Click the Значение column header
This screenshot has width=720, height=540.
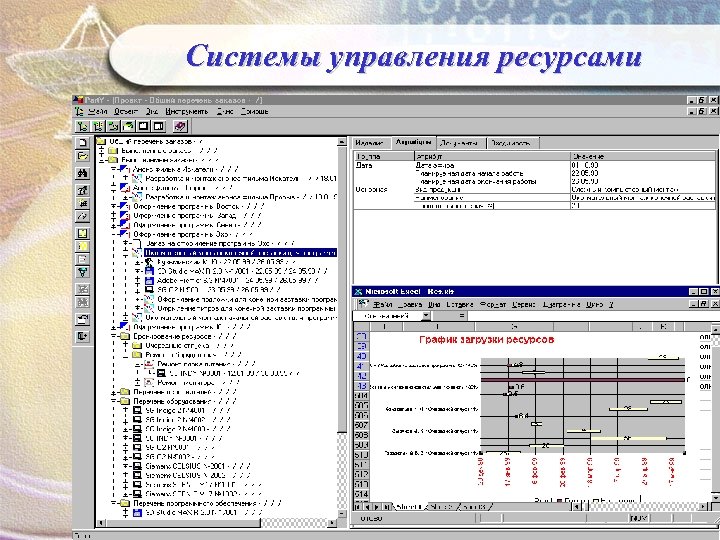click(642, 156)
